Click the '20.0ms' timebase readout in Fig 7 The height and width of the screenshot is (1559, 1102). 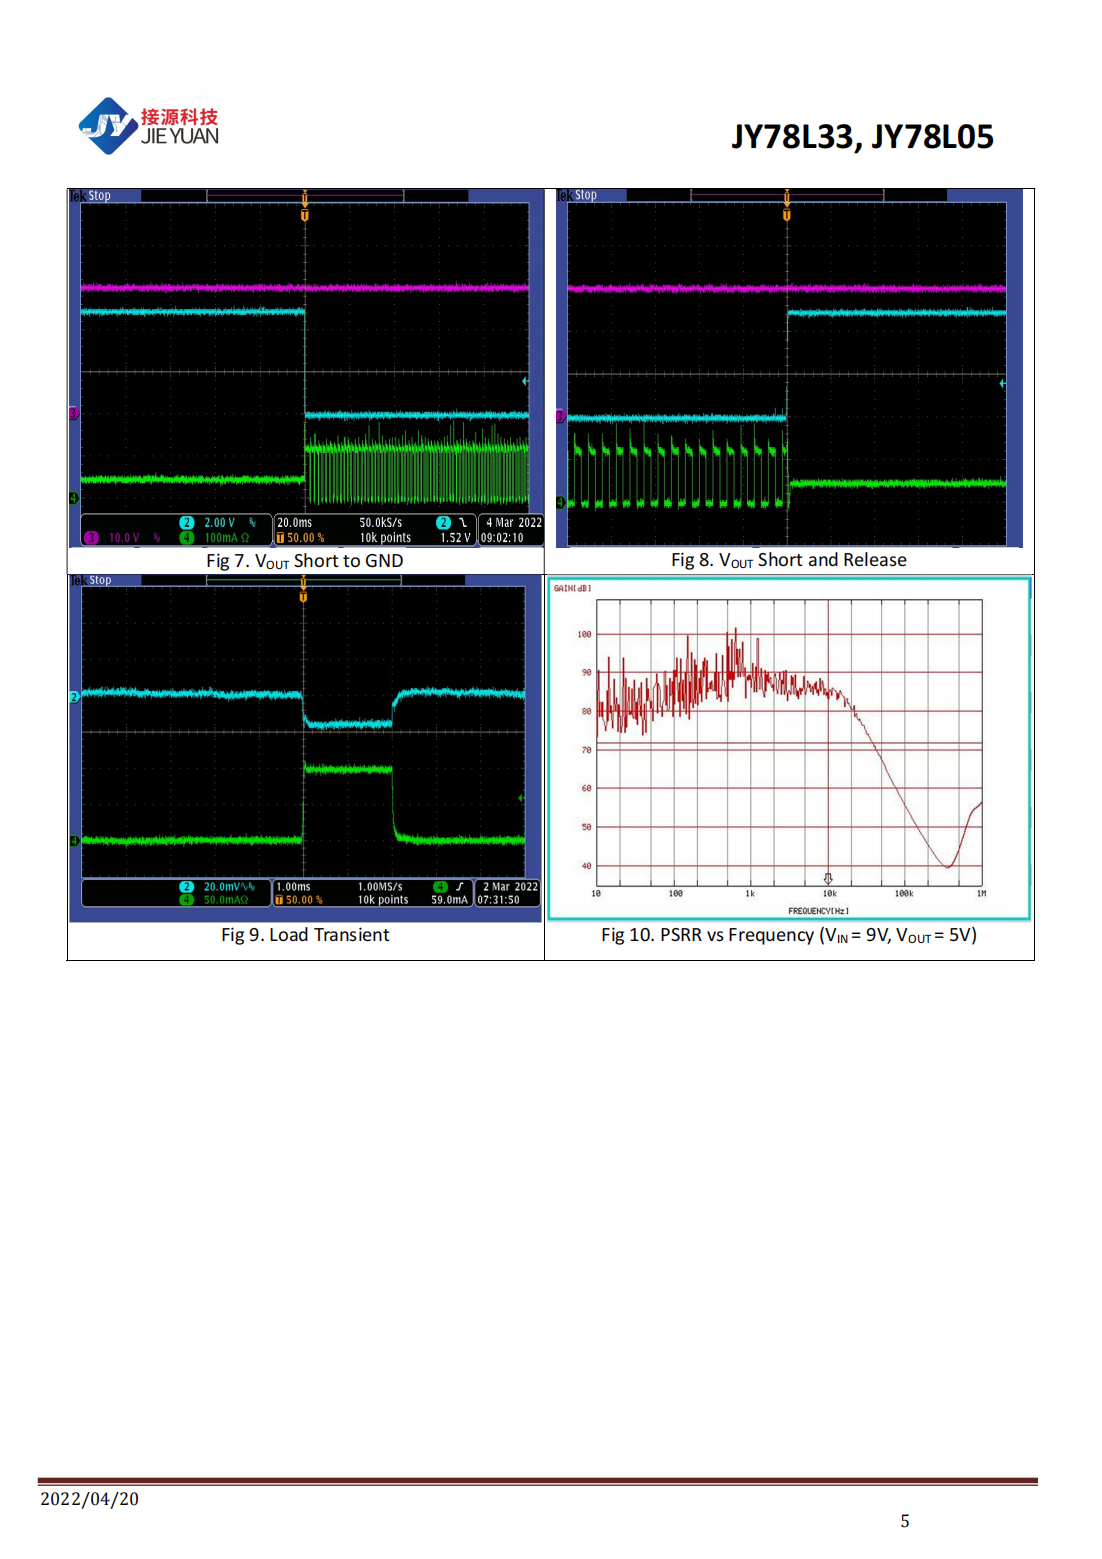(x=294, y=523)
